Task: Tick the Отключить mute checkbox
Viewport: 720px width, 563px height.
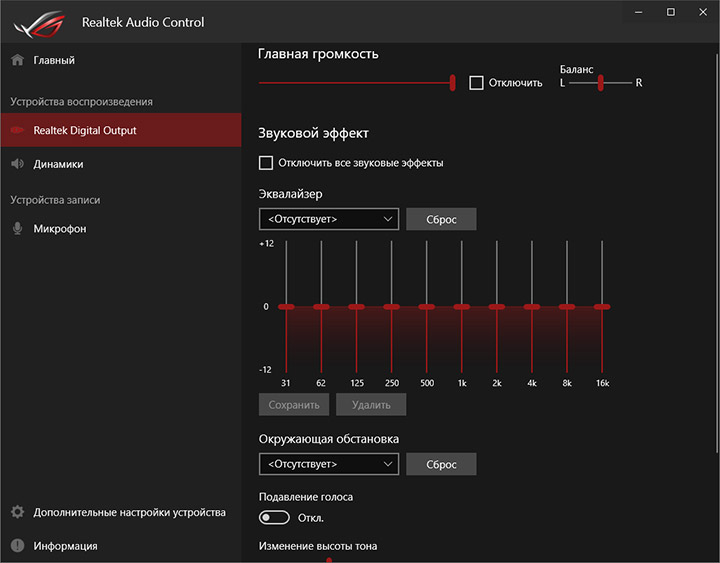Action: coord(476,83)
